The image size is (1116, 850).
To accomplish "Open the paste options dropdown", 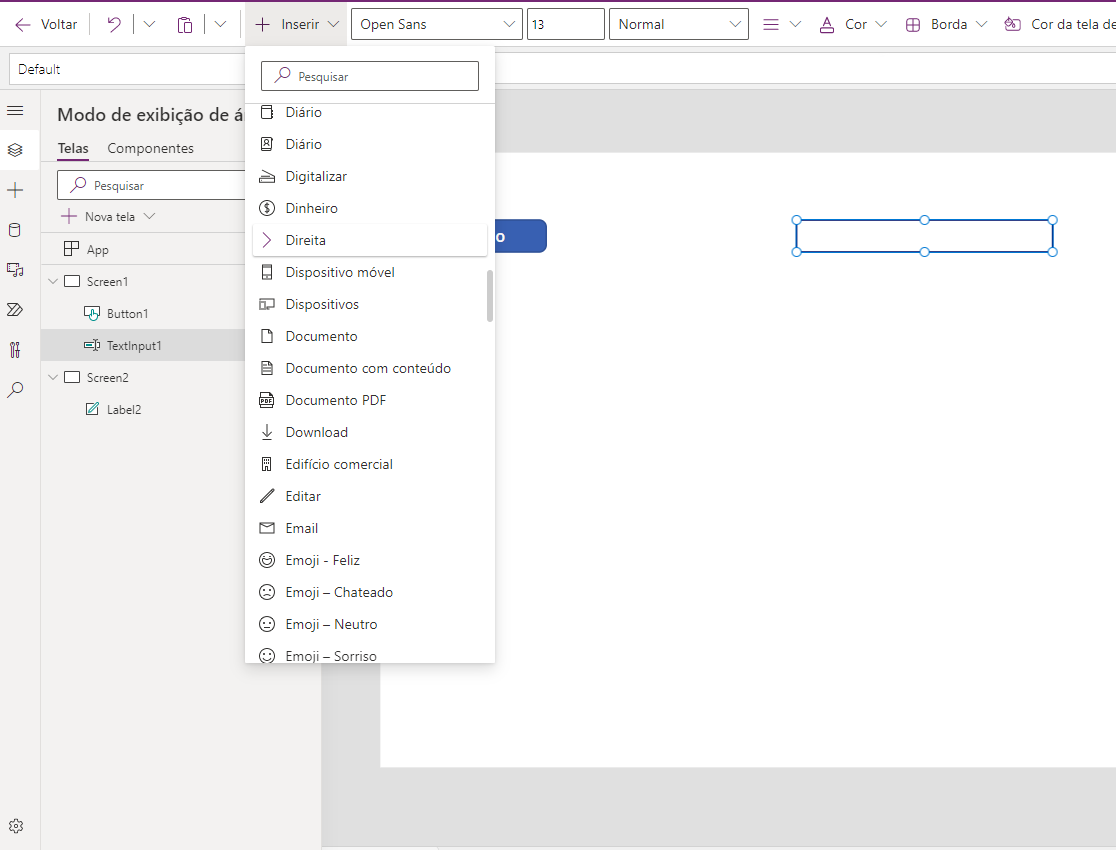I will (220, 24).
